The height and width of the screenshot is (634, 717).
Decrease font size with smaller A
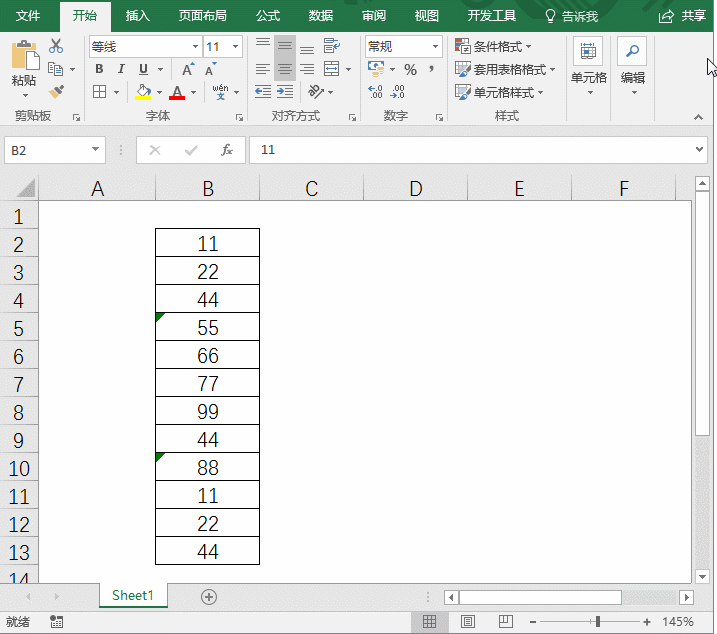click(x=210, y=69)
